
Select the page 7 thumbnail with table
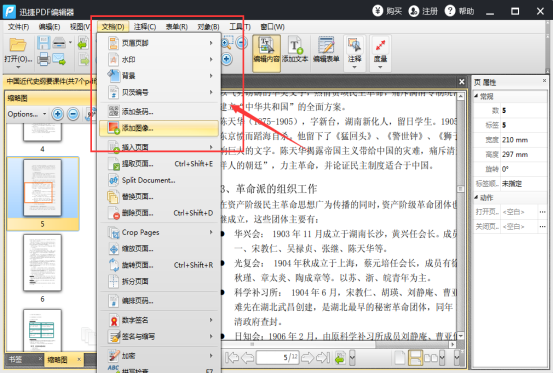click(42, 330)
